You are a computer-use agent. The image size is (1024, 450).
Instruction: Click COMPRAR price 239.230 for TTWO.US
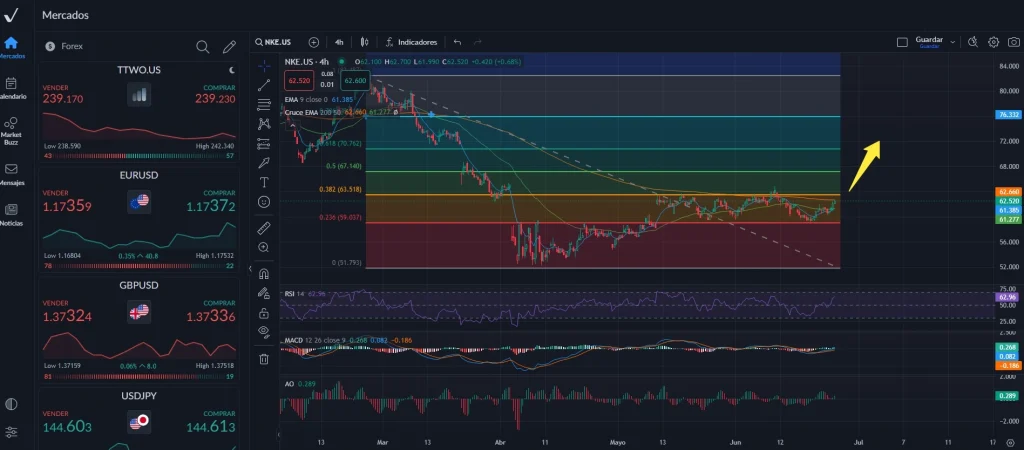(215, 99)
